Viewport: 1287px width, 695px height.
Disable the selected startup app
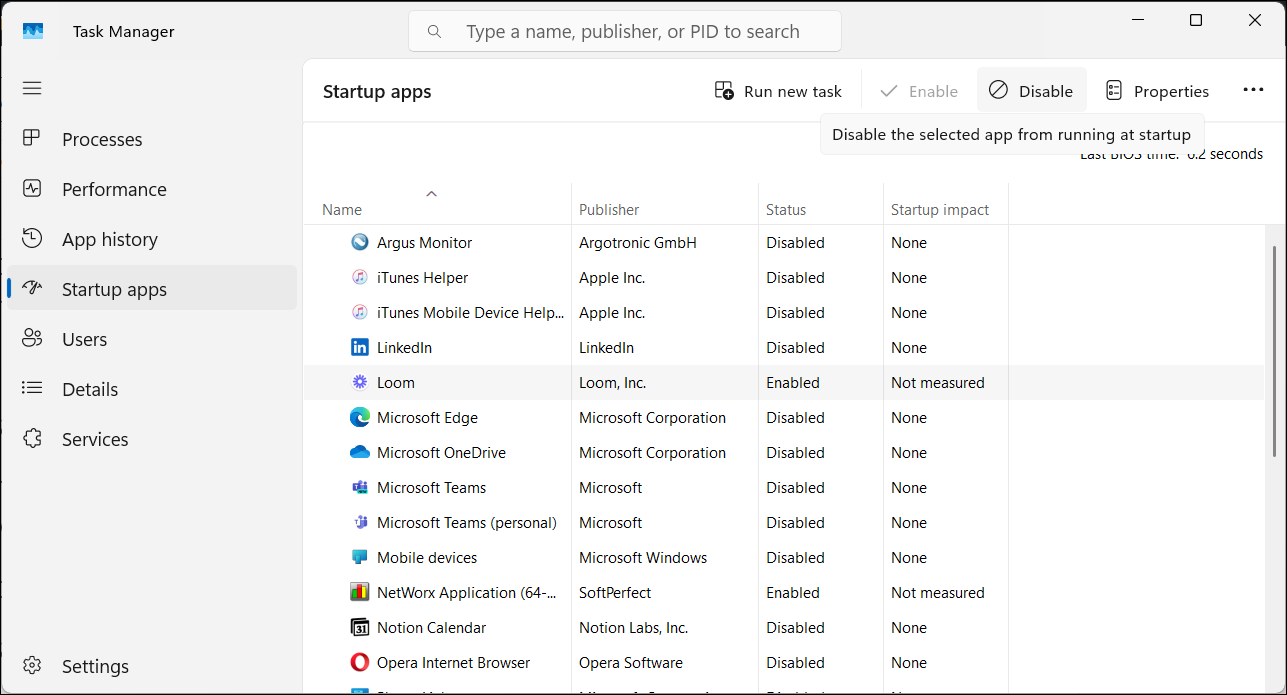pyautogui.click(x=1031, y=91)
